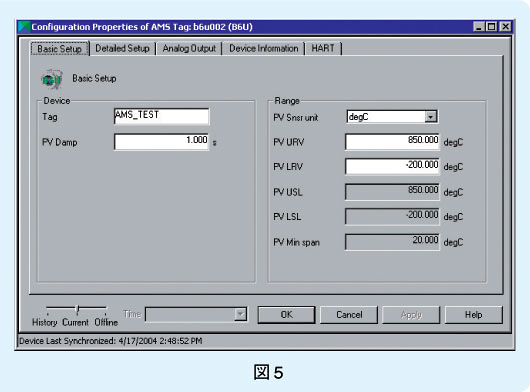This screenshot has width=530, height=392.
Task: Click the PV Damp input field
Action: pyautogui.click(x=162, y=142)
